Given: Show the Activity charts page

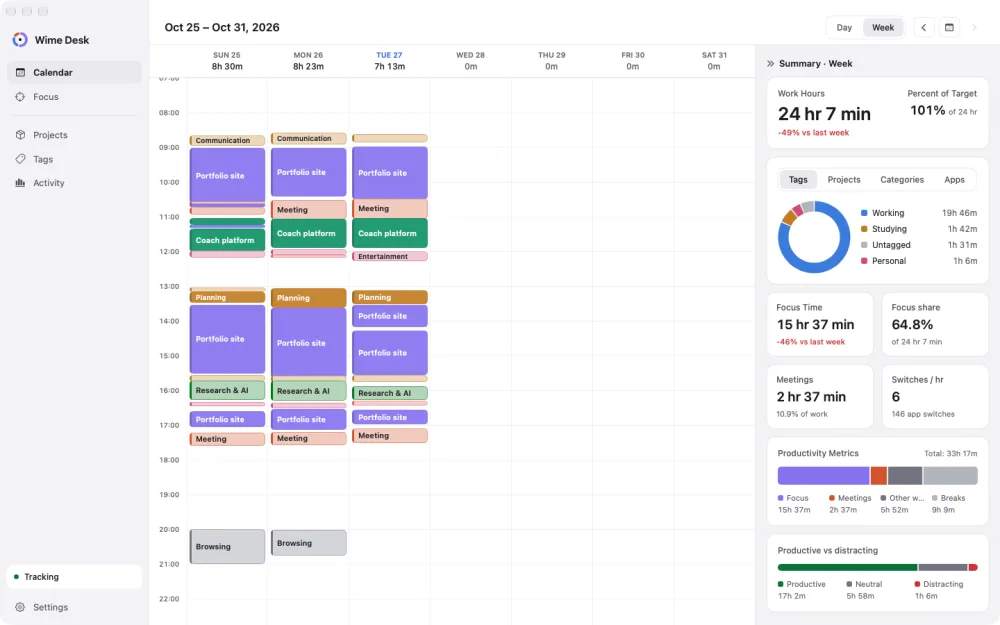Looking at the screenshot, I should pos(74,183).
